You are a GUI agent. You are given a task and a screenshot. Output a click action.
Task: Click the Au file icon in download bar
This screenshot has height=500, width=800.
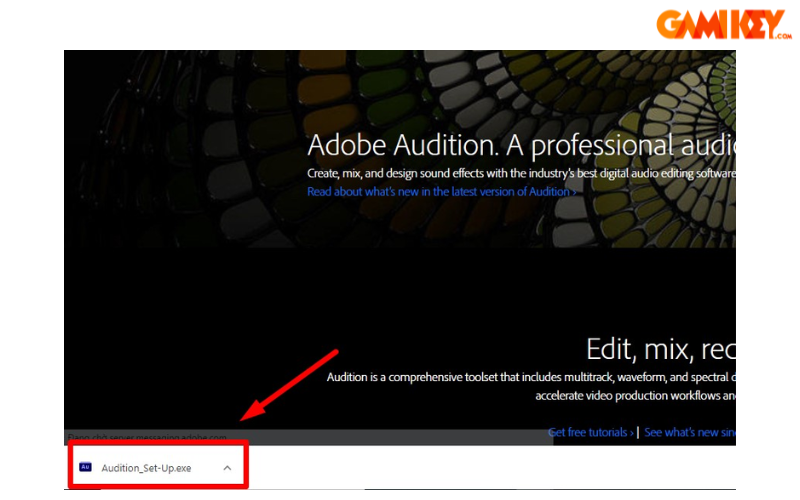coord(85,467)
